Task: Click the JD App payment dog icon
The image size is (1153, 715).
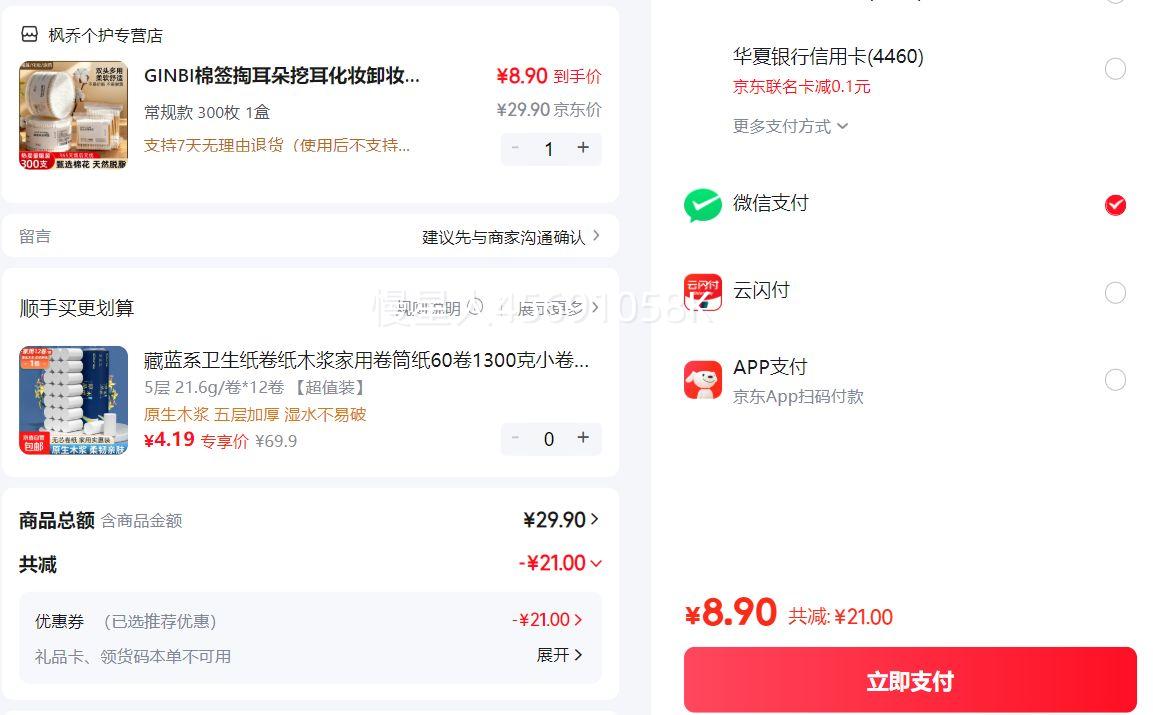Action: click(702, 380)
